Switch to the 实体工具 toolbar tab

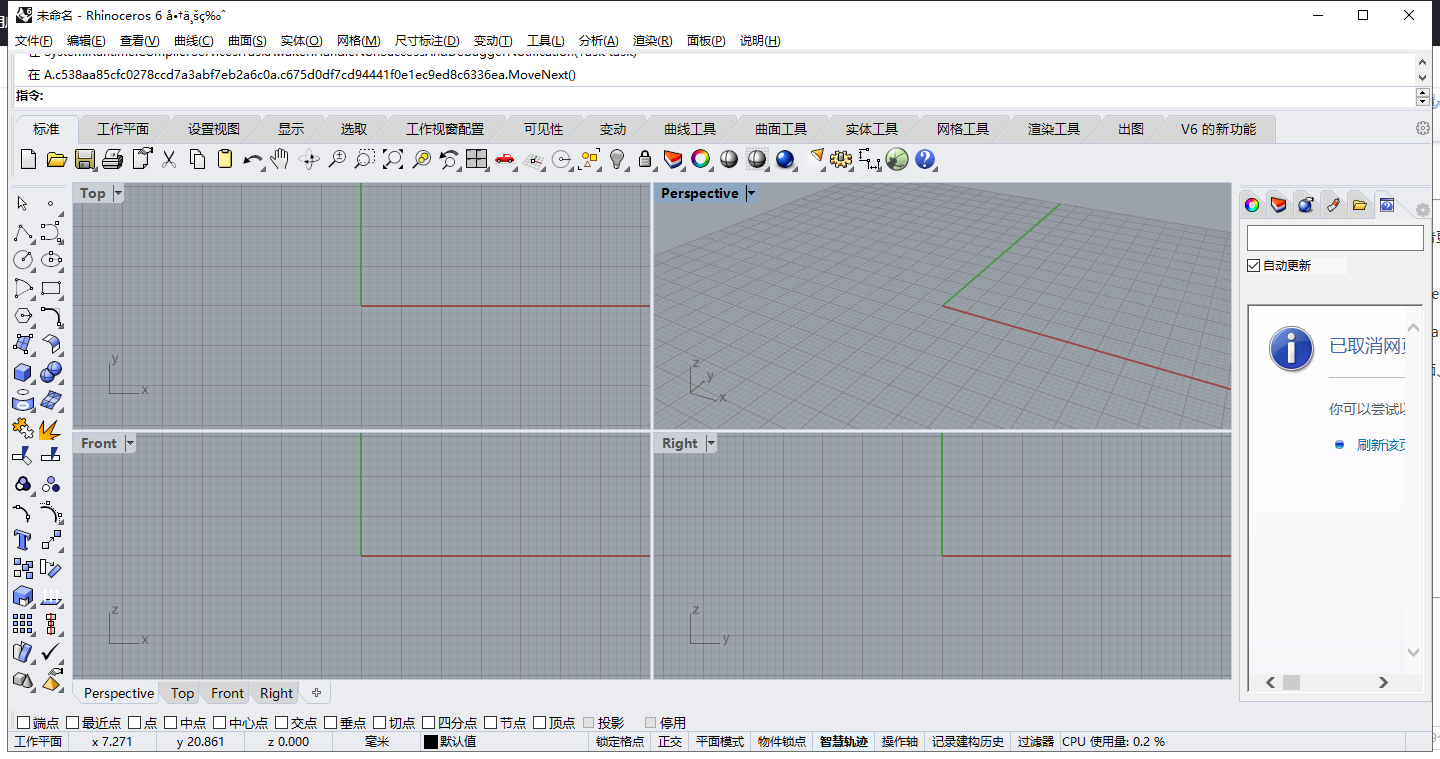tap(872, 129)
